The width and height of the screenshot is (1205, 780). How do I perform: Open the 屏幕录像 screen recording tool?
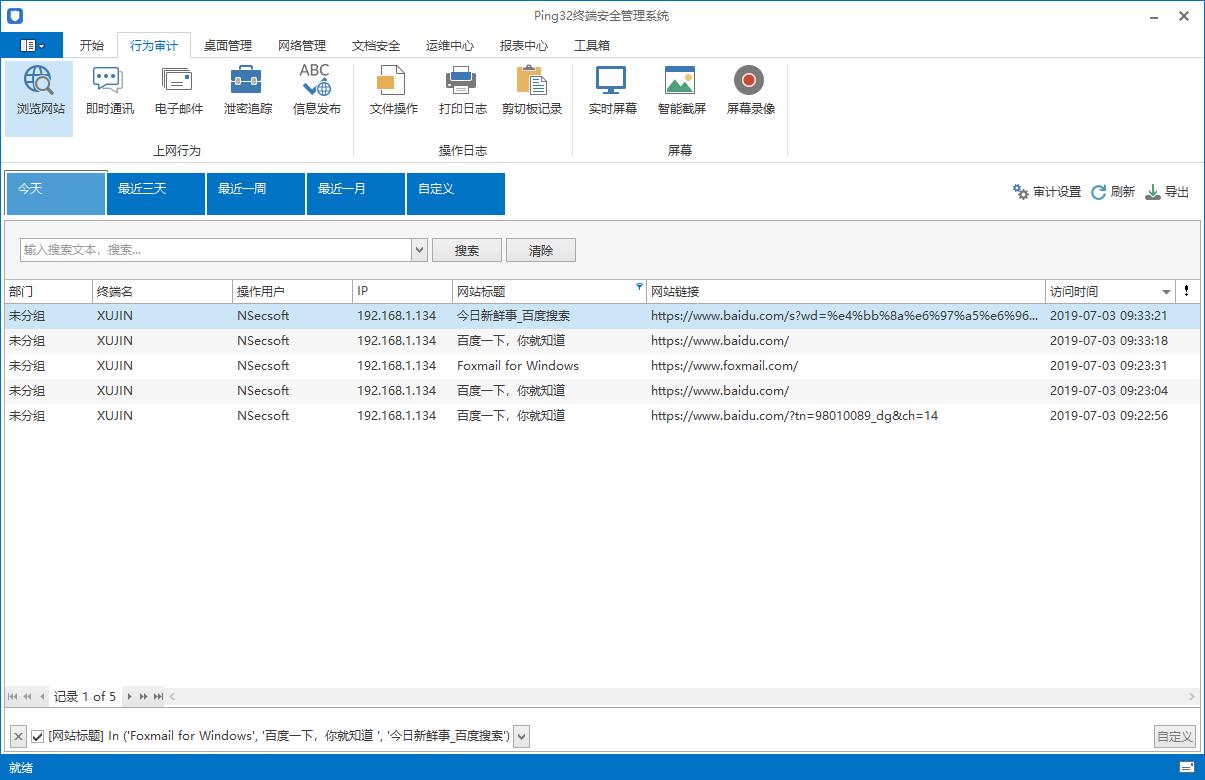pos(750,91)
